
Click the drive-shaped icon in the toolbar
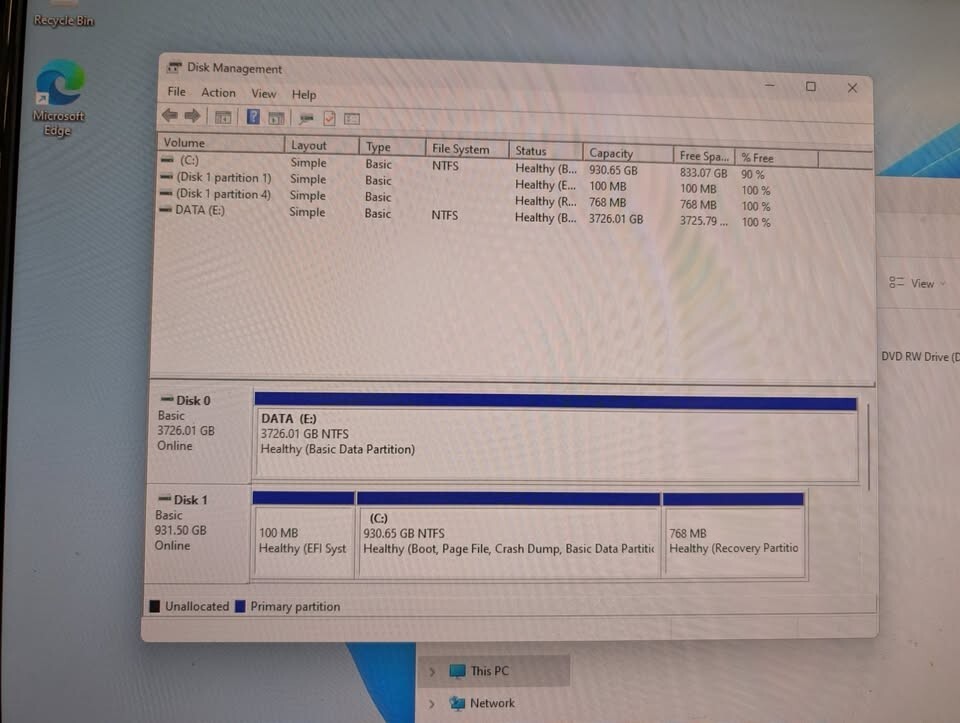(306, 119)
